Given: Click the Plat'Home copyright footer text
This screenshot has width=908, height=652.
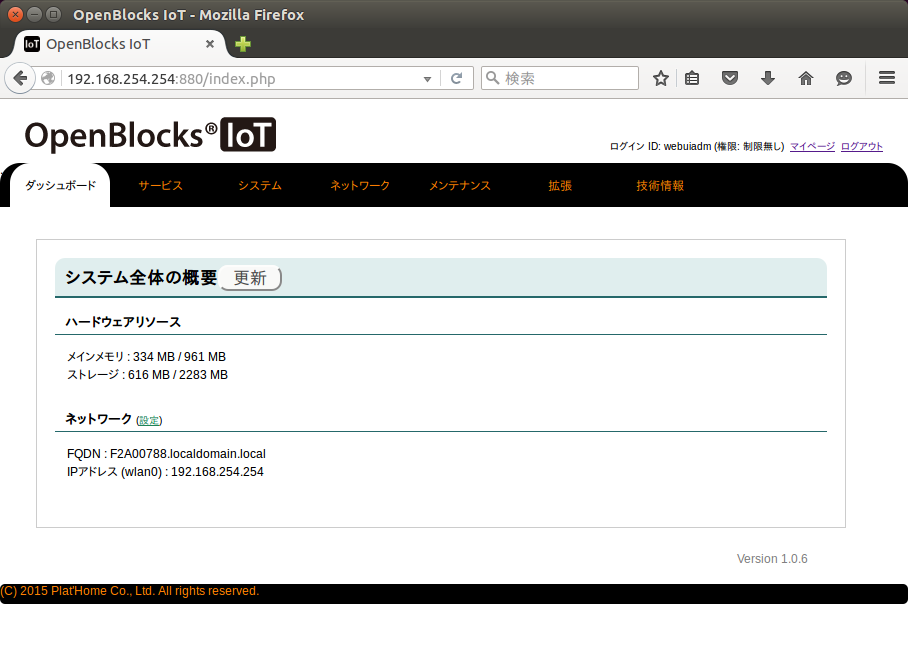Looking at the screenshot, I should [x=130, y=591].
